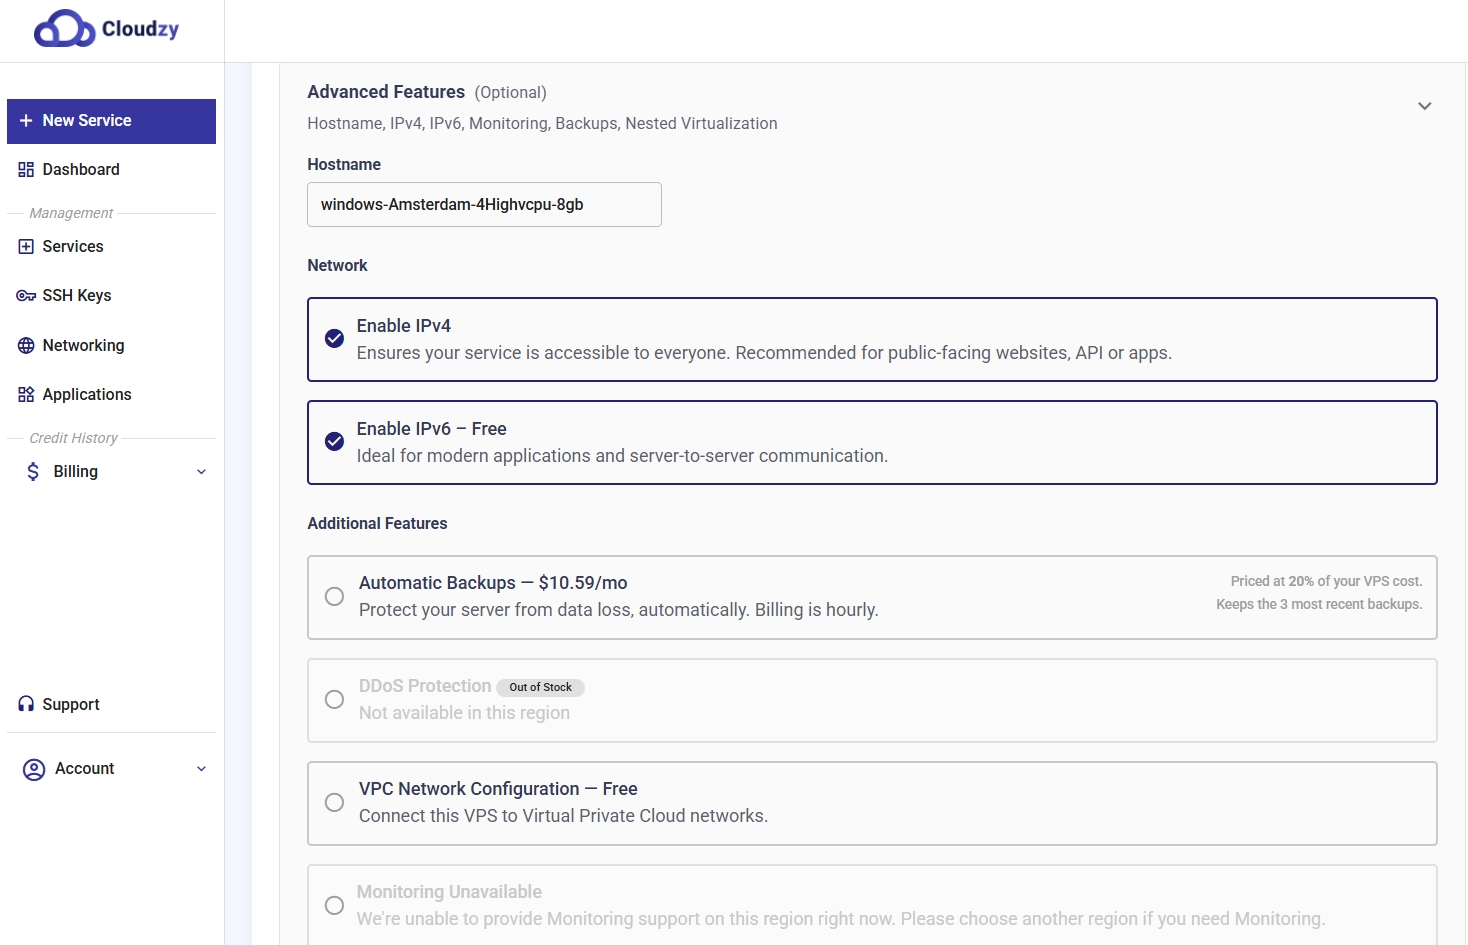Click the Support headset icon

(x=26, y=705)
